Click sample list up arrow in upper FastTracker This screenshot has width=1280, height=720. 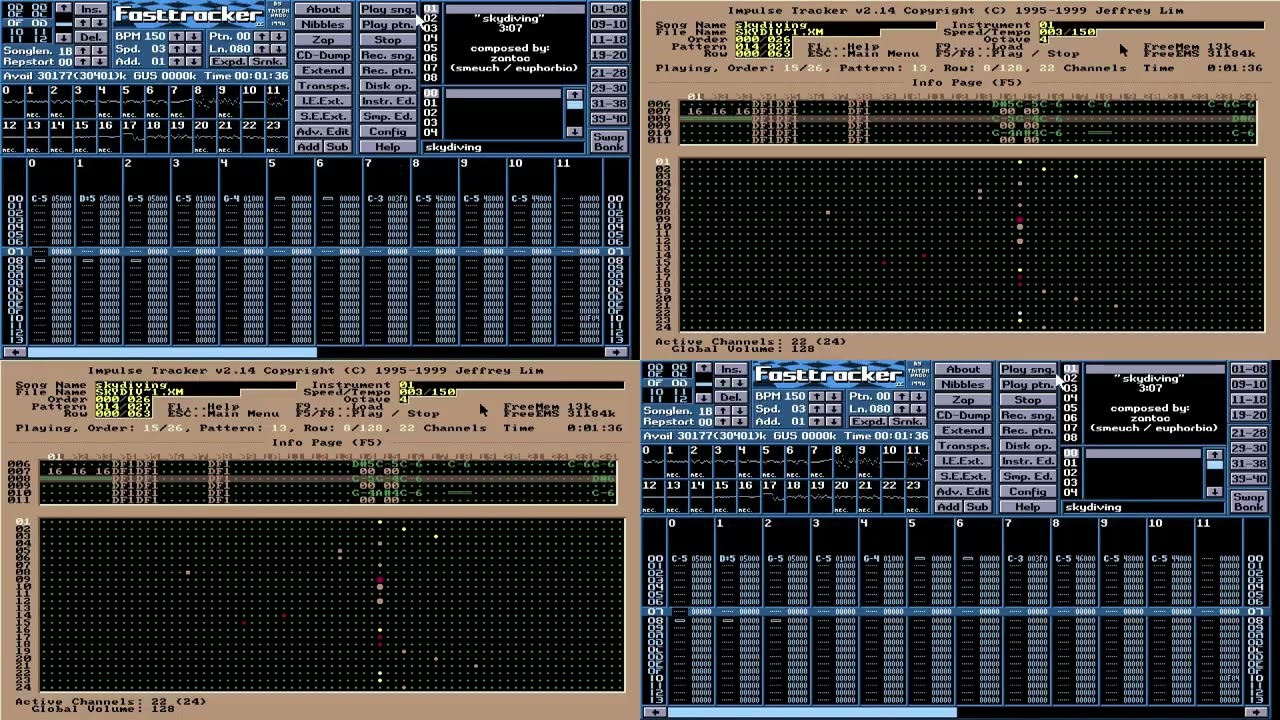(574, 95)
